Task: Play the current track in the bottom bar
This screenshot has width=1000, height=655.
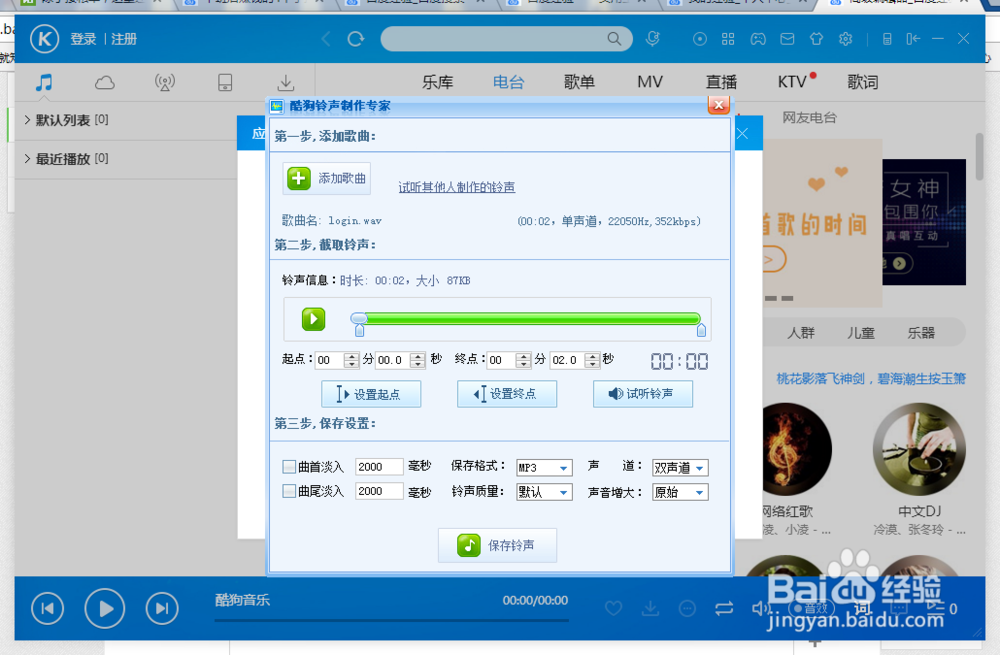Action: click(x=105, y=608)
